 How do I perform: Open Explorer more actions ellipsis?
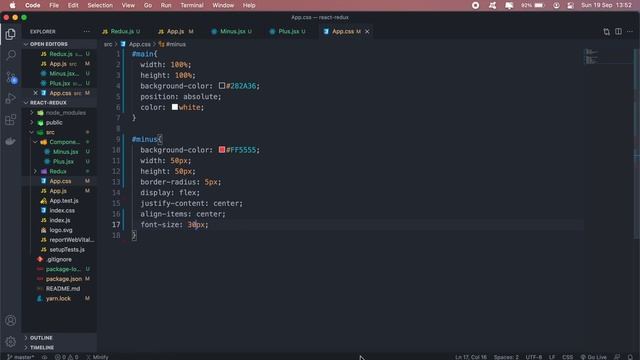pos(87,31)
